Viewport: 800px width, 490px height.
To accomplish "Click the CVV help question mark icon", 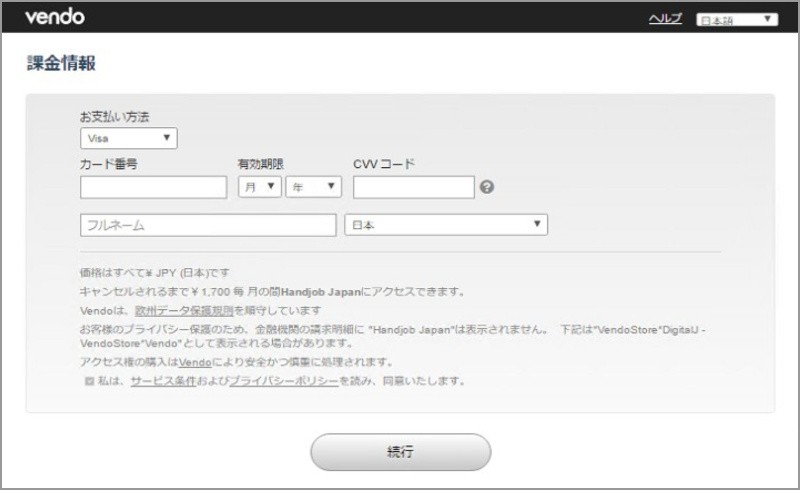I will pos(487,187).
